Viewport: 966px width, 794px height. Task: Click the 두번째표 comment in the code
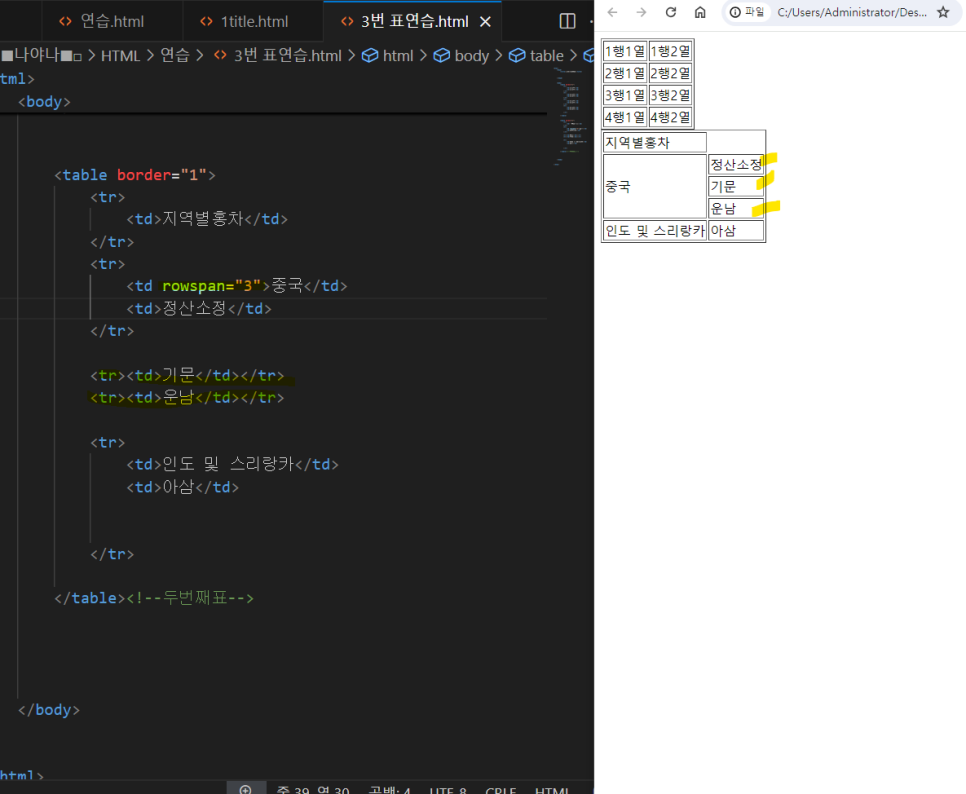[x=190, y=598]
